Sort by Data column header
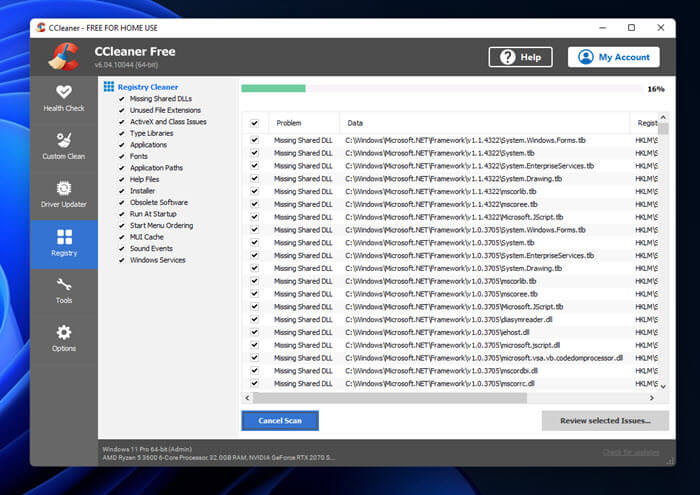 click(485, 123)
